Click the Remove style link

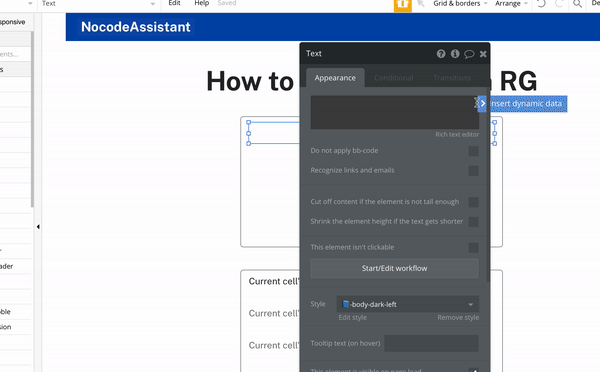[x=458, y=318]
